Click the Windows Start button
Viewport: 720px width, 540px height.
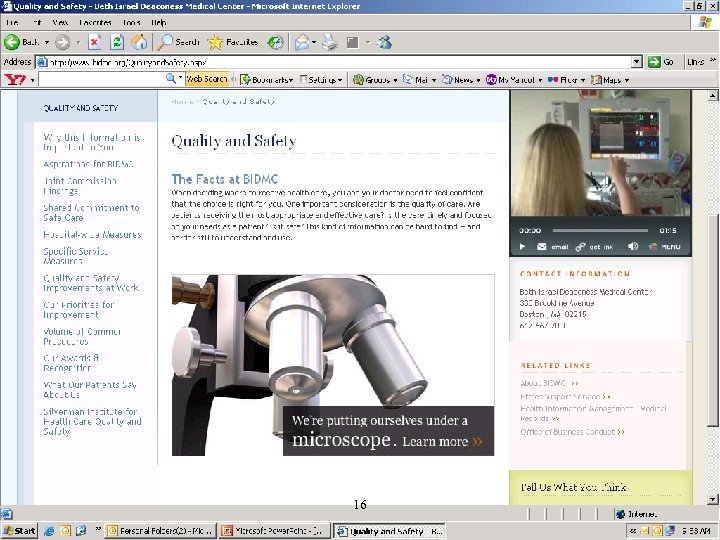click(x=19, y=531)
